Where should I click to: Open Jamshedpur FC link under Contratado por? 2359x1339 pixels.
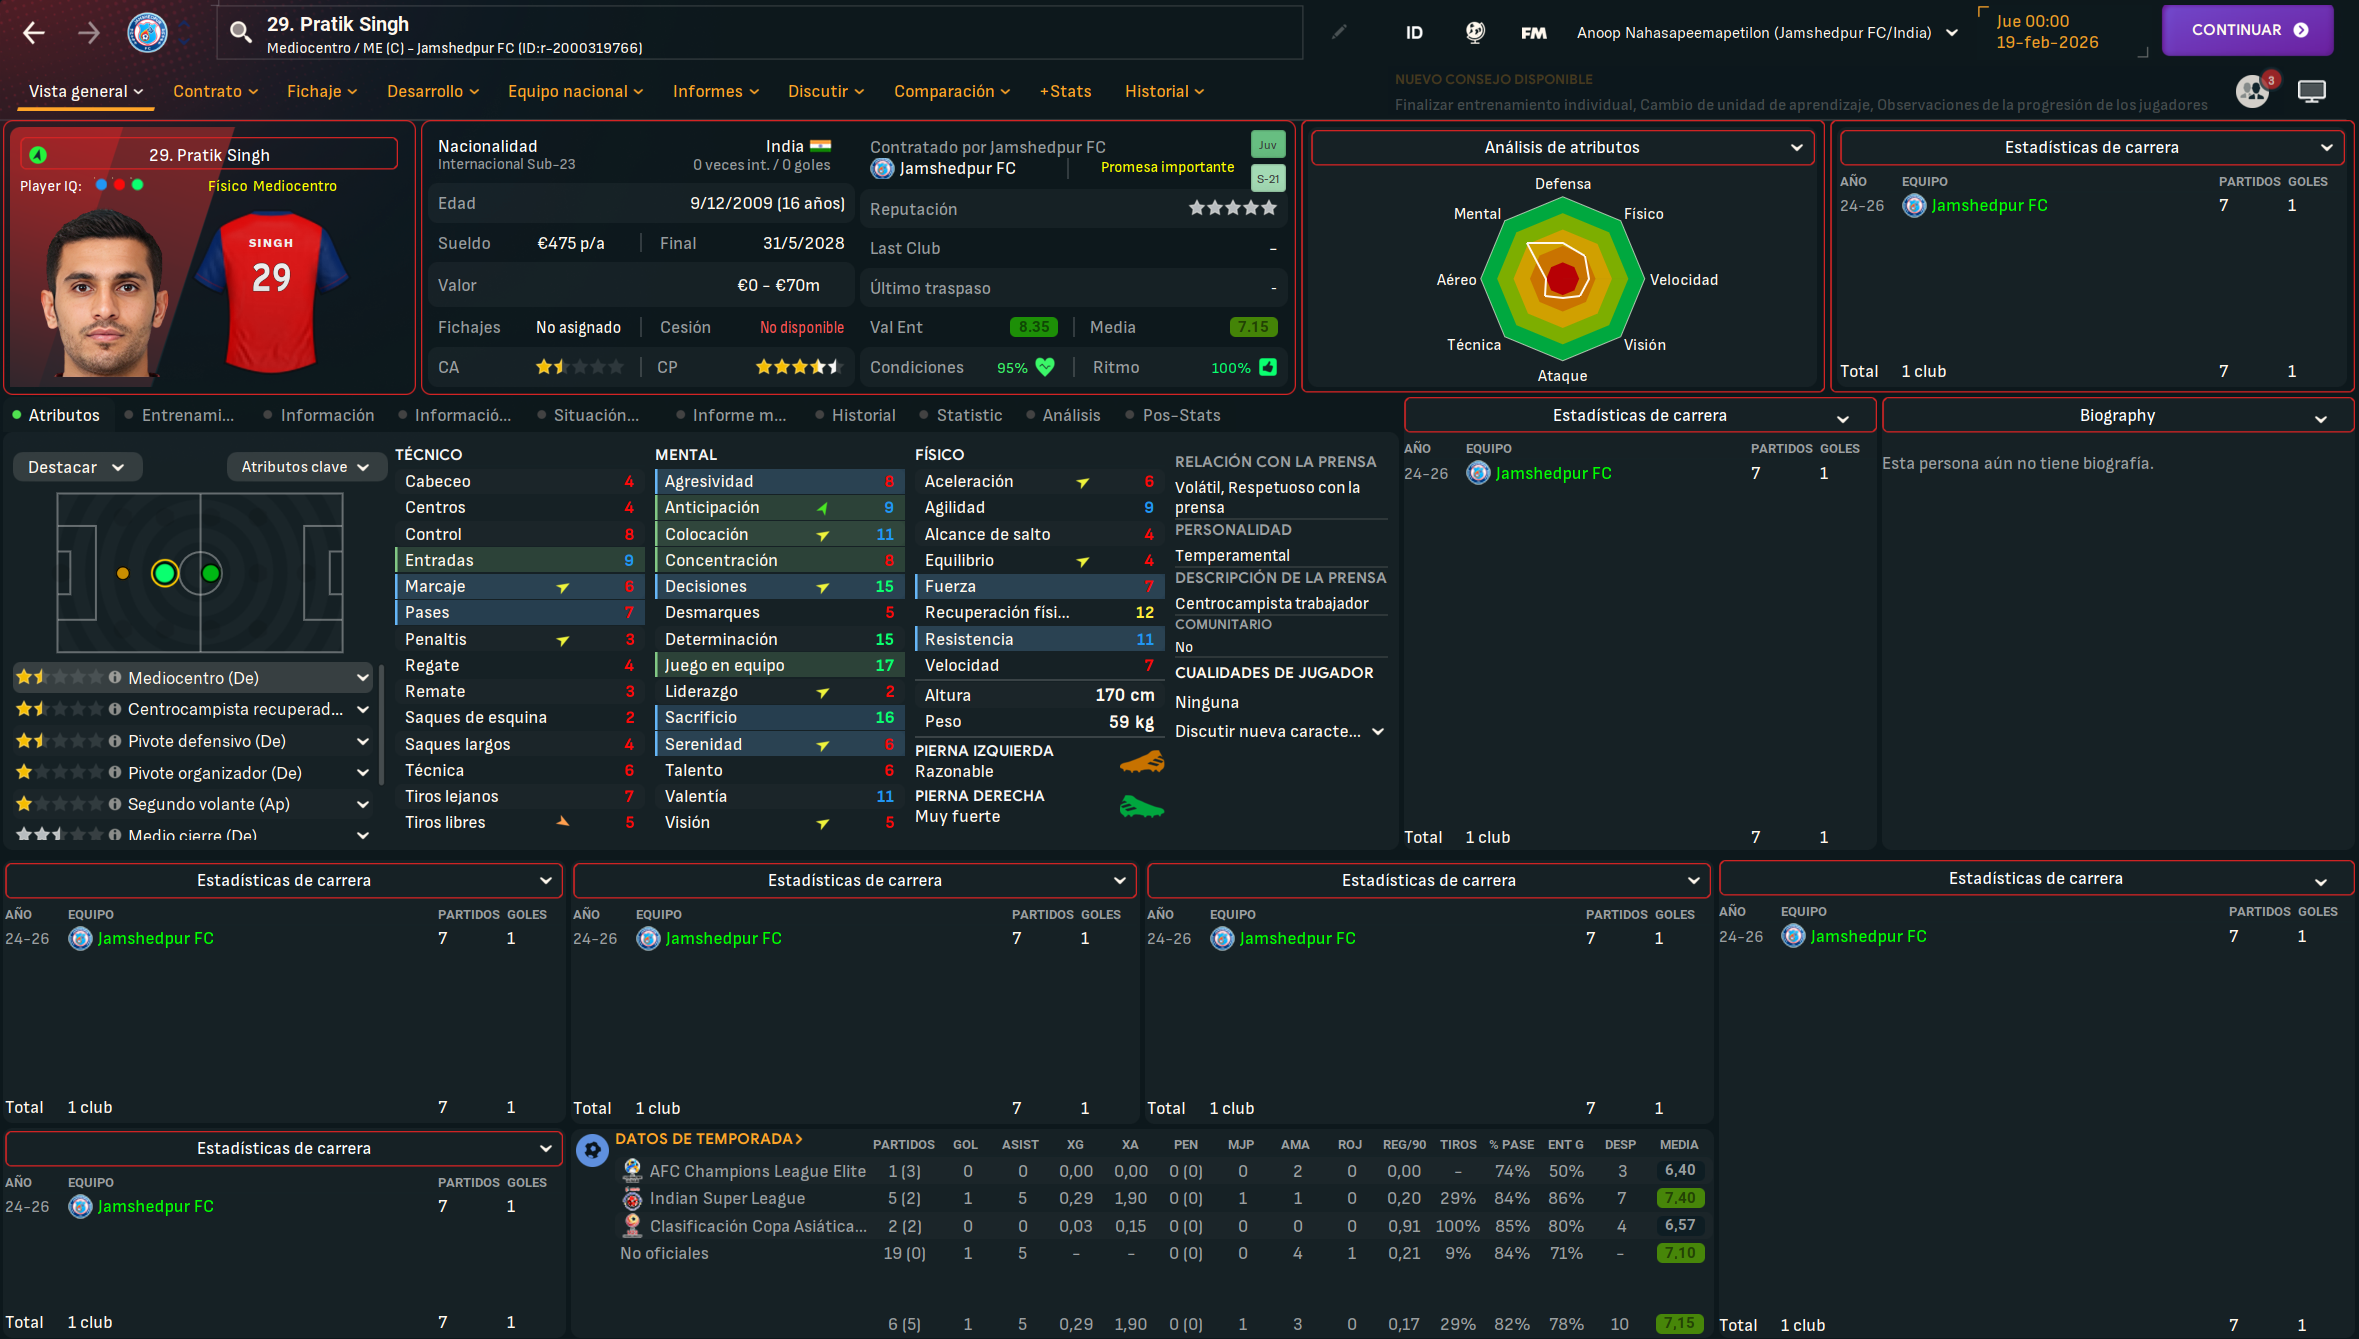click(957, 168)
